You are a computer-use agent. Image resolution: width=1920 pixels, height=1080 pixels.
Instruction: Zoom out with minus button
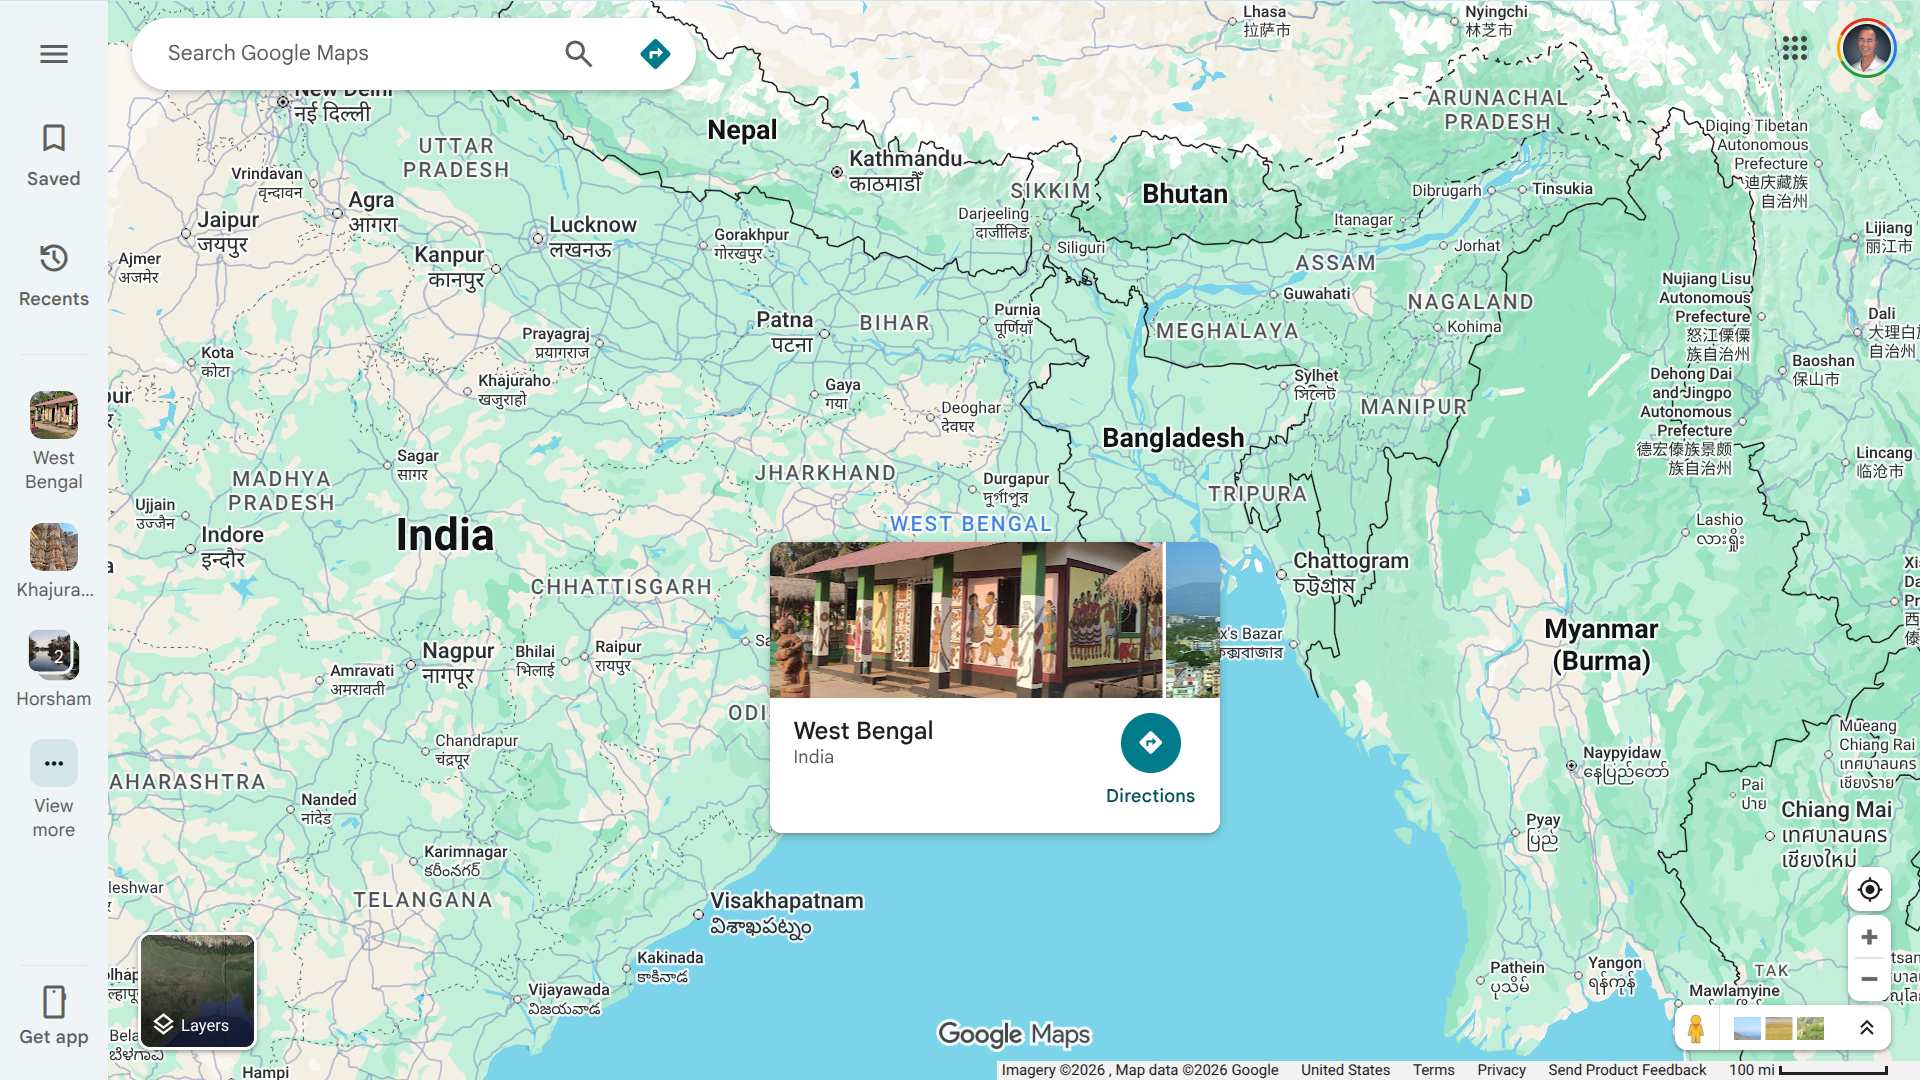coord(1869,979)
